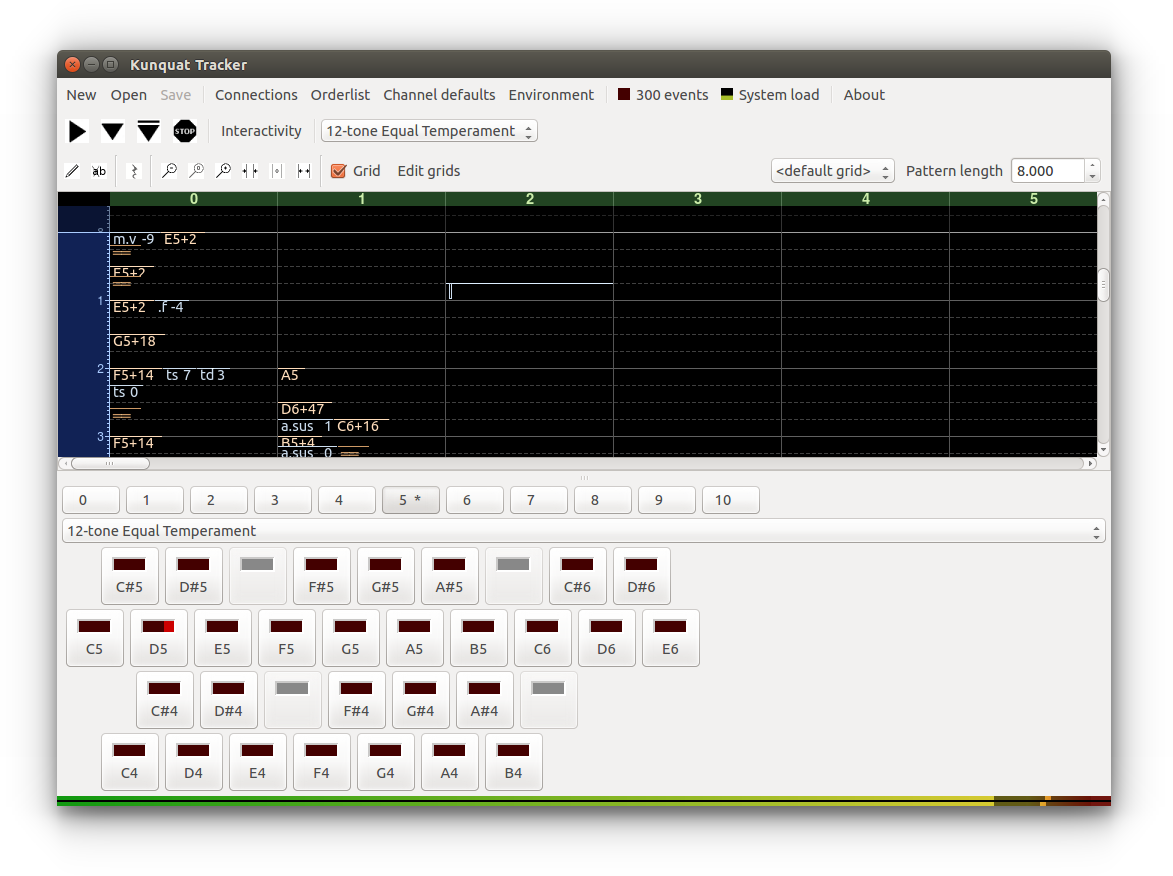Click the System load indicator
The width and height of the screenshot is (1173, 876).
pos(770,95)
